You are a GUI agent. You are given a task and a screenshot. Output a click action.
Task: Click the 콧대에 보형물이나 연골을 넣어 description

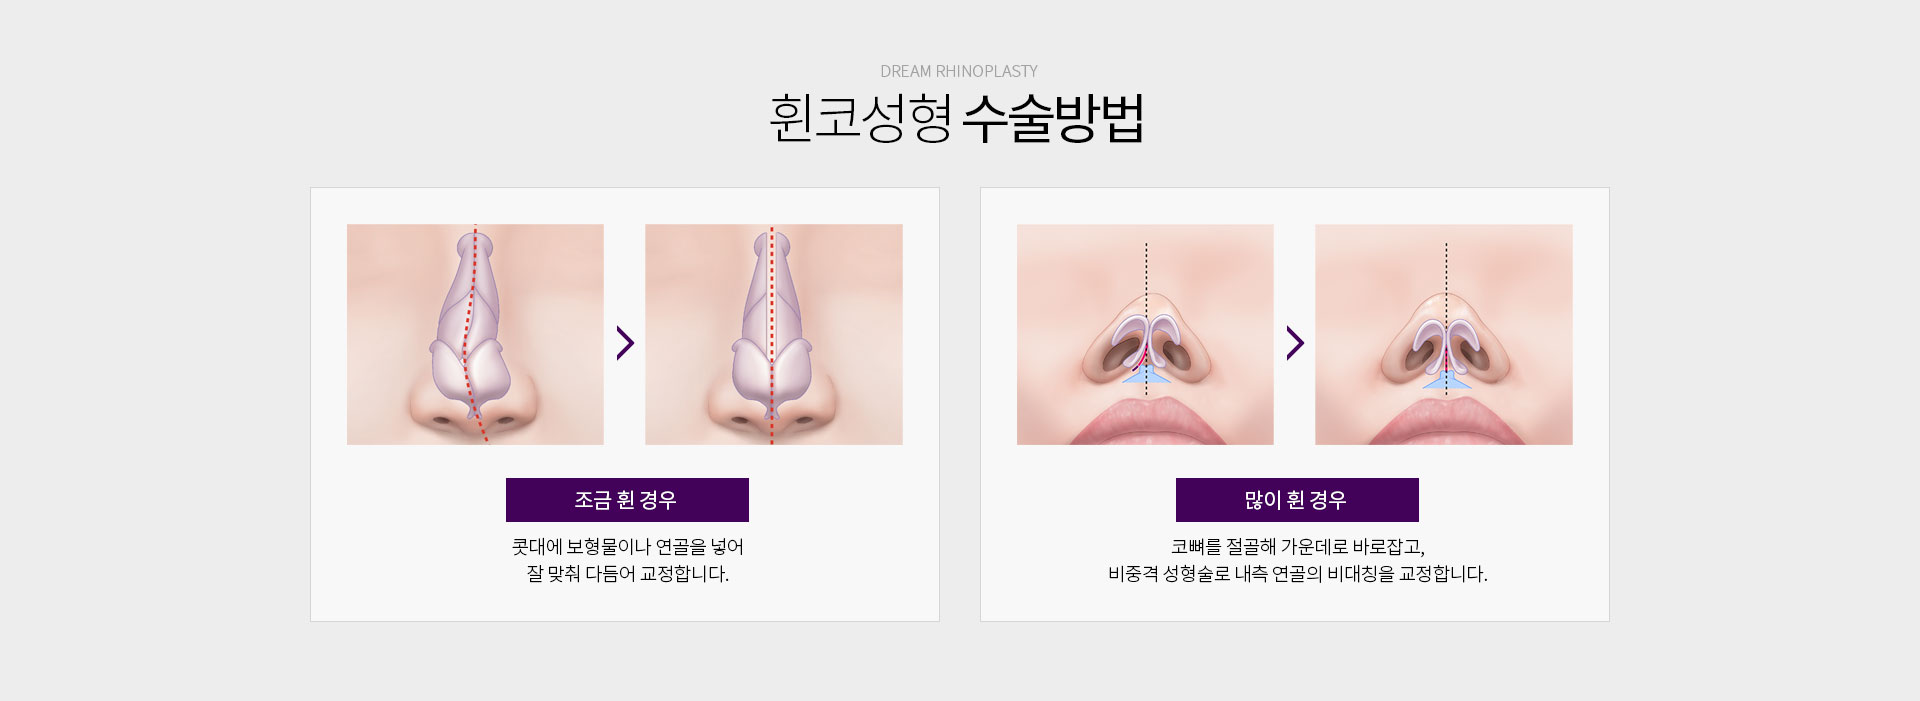pos(628,547)
